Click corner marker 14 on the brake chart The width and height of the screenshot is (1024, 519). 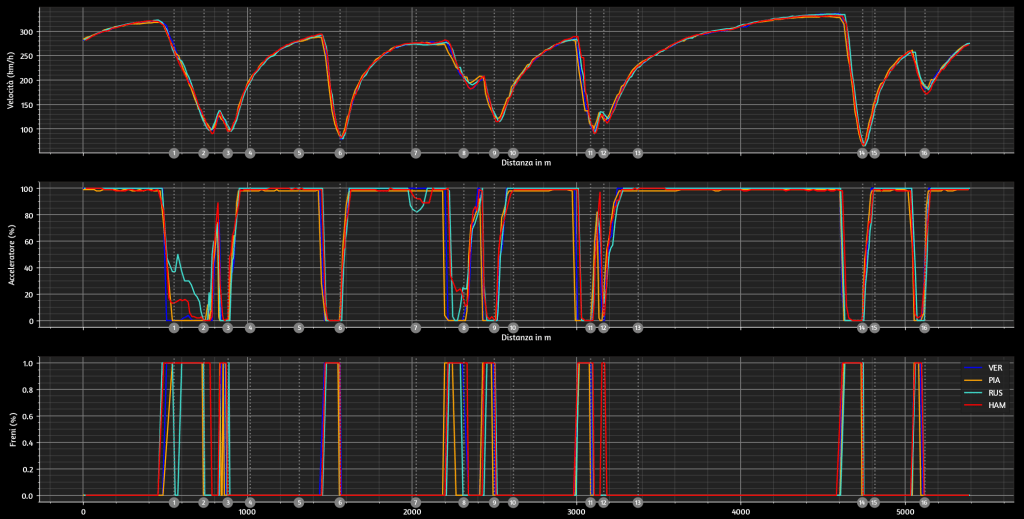(x=862, y=503)
